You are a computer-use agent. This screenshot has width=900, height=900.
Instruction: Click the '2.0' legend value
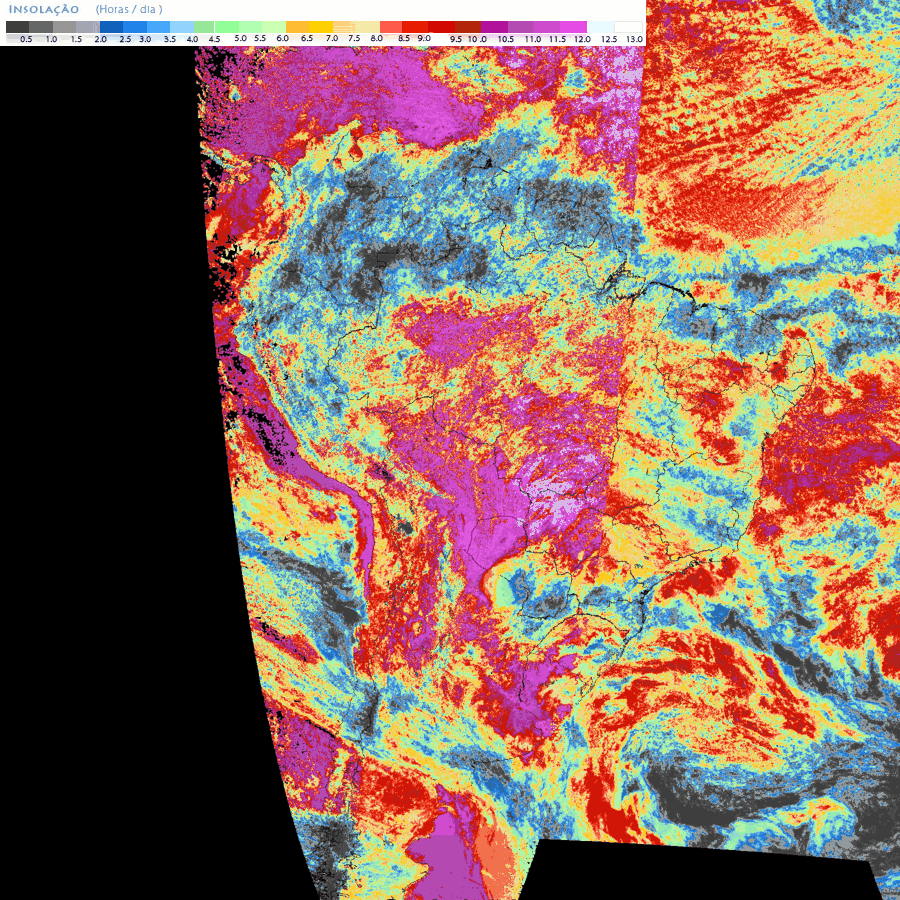tap(100, 39)
